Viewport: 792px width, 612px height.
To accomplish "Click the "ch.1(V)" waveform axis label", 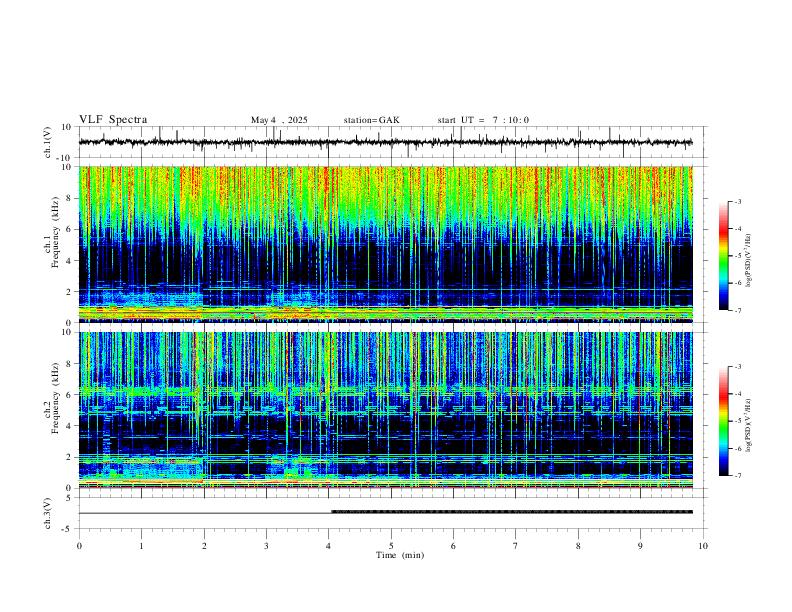I will (48, 142).
